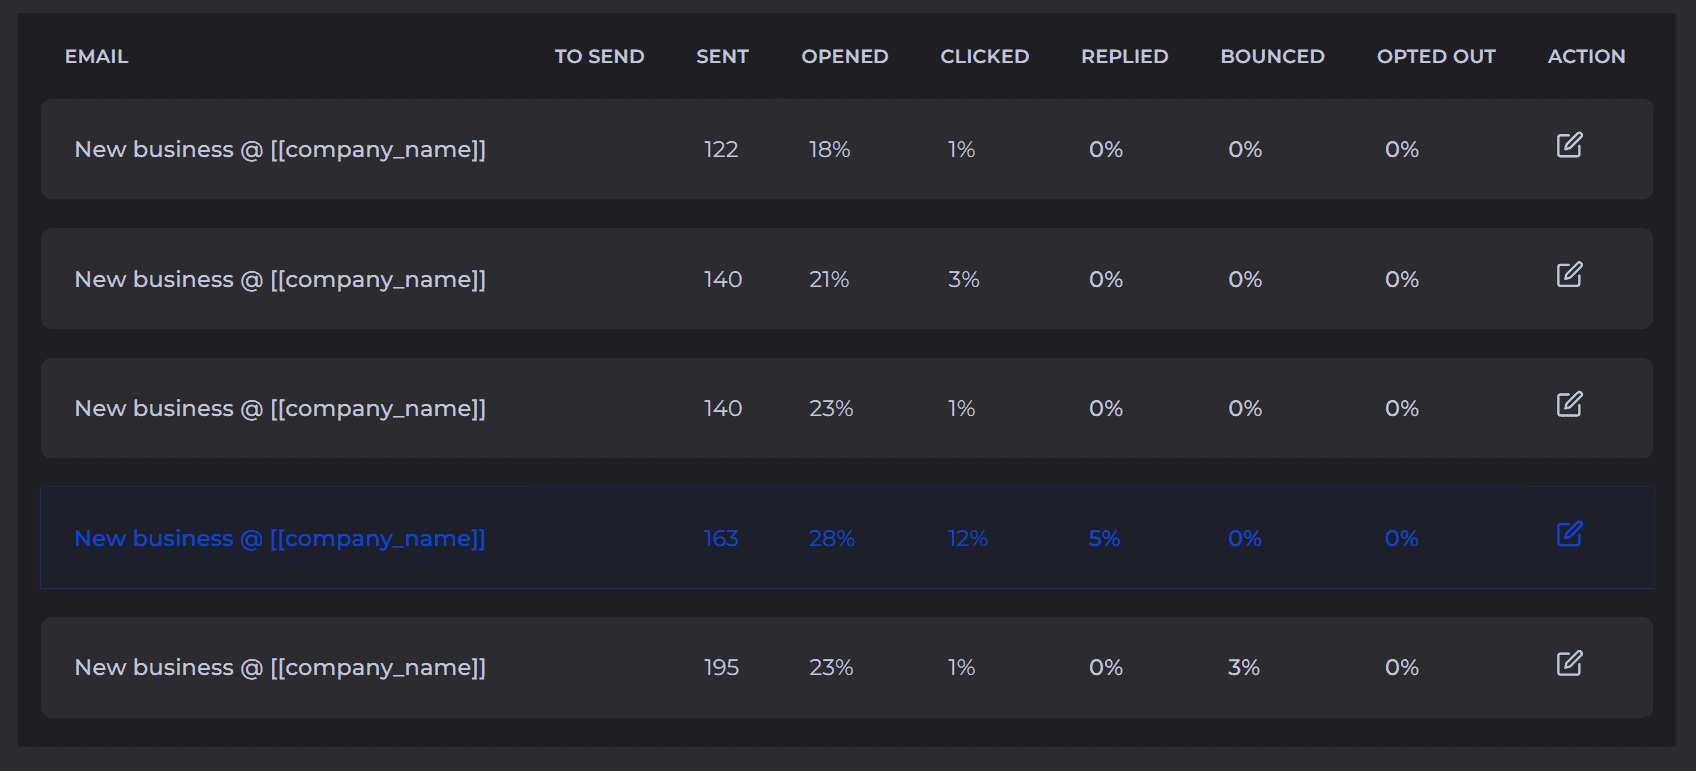Click the OPTED OUT column header
The width and height of the screenshot is (1696, 771).
click(1436, 57)
